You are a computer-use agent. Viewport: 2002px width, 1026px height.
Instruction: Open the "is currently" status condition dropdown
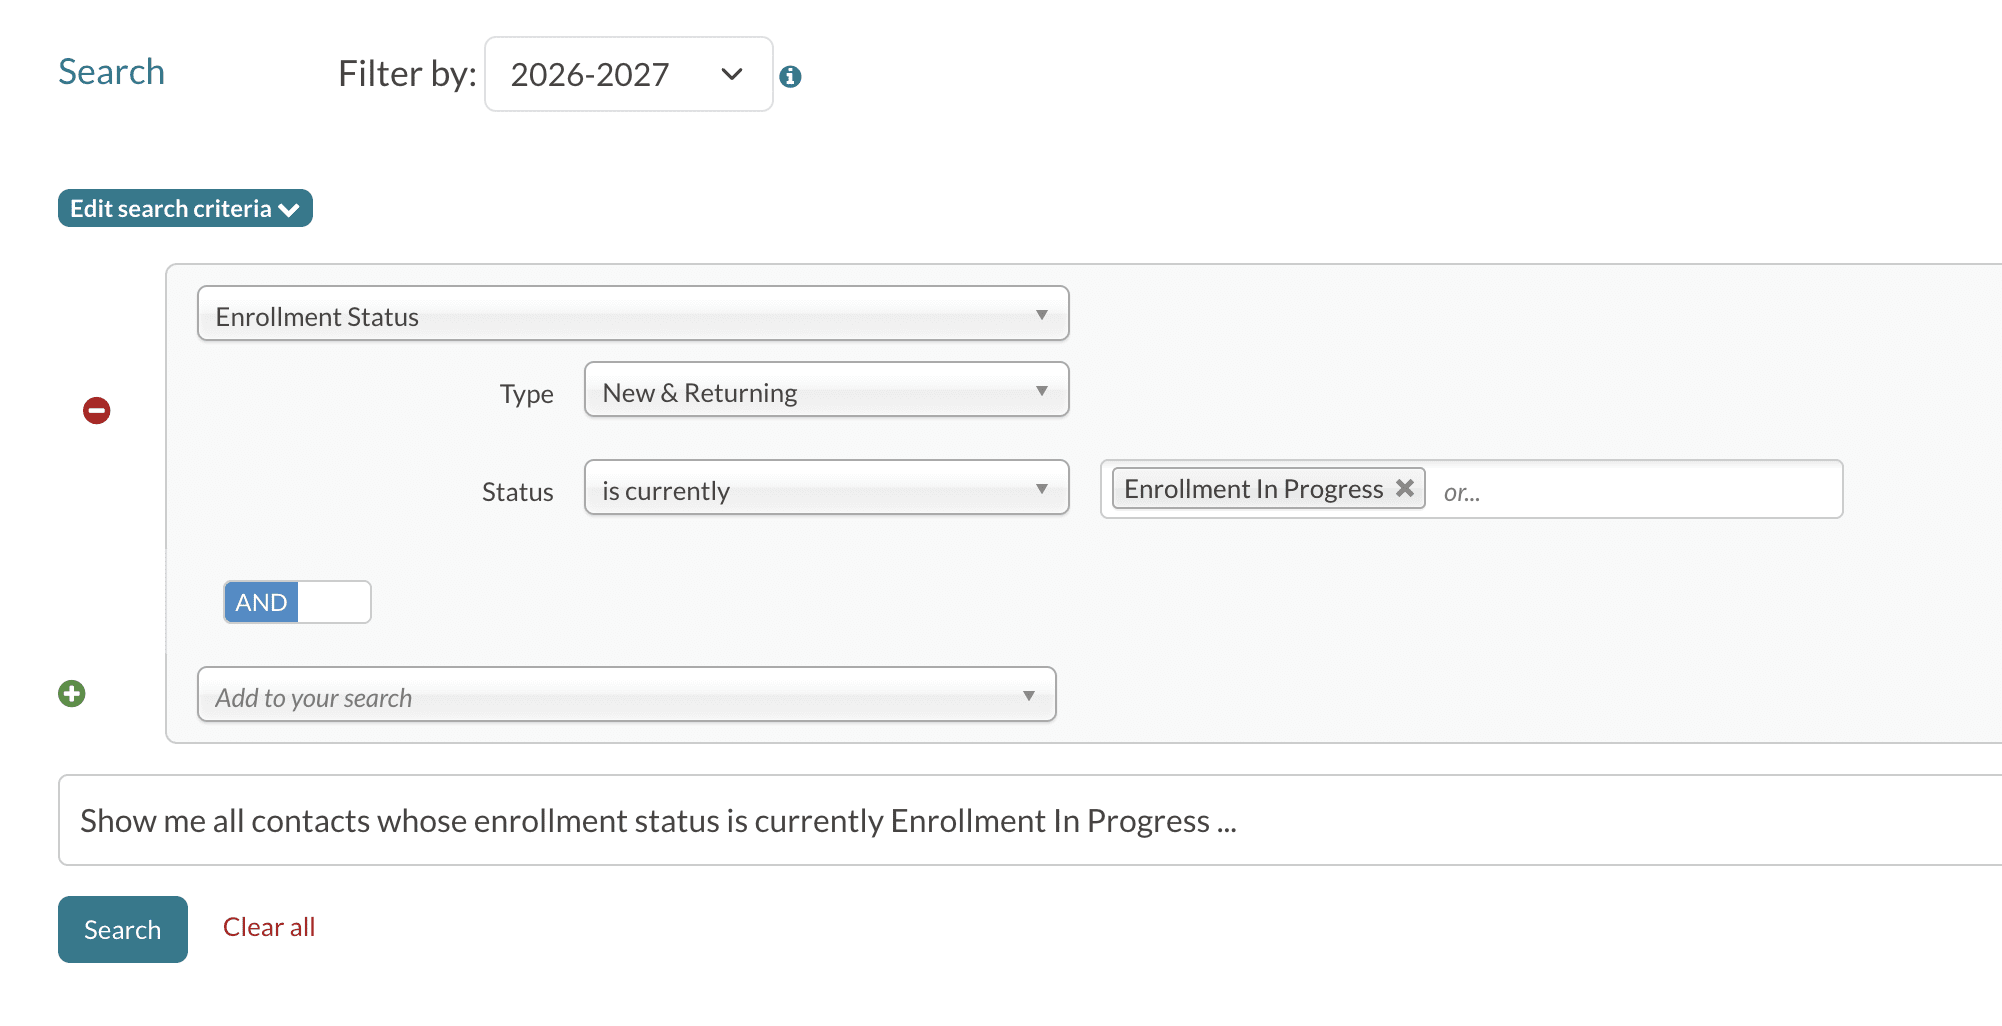coord(826,488)
